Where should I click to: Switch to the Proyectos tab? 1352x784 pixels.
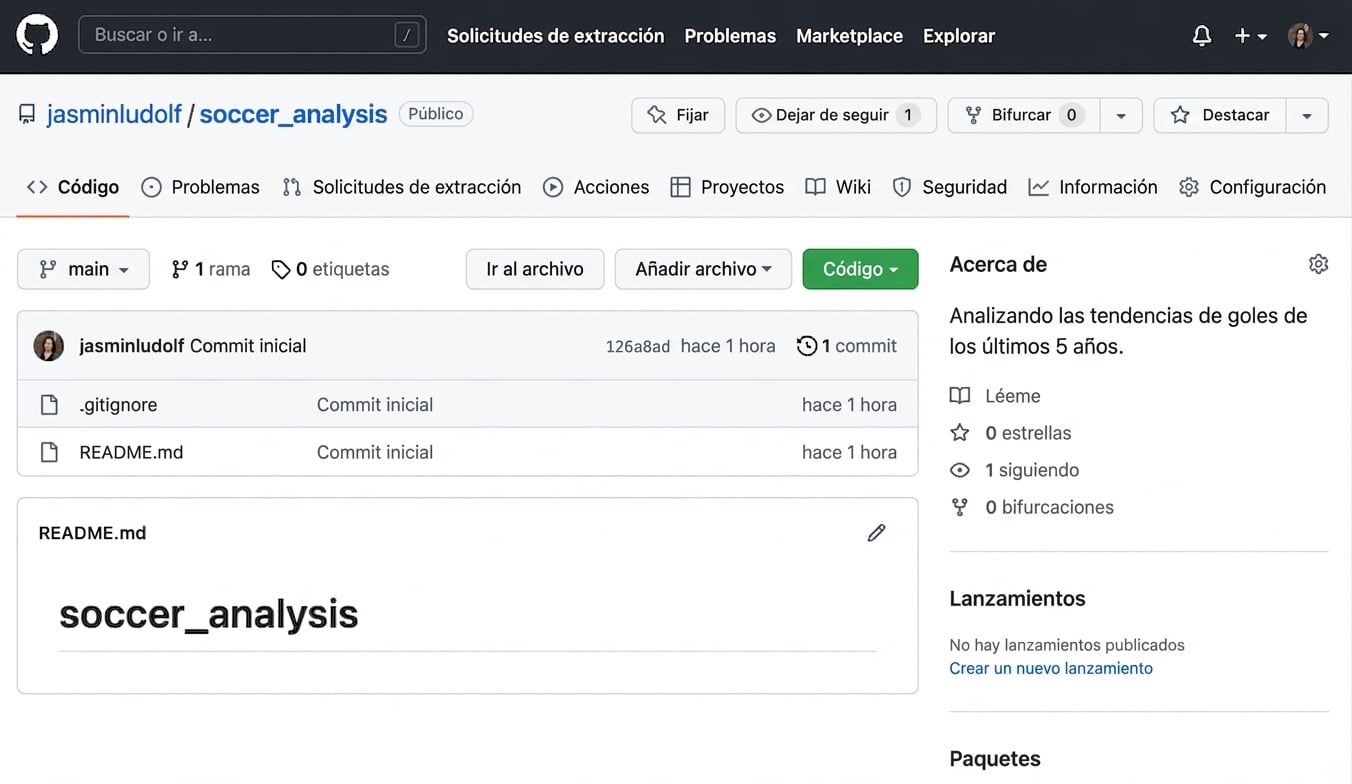(x=727, y=187)
